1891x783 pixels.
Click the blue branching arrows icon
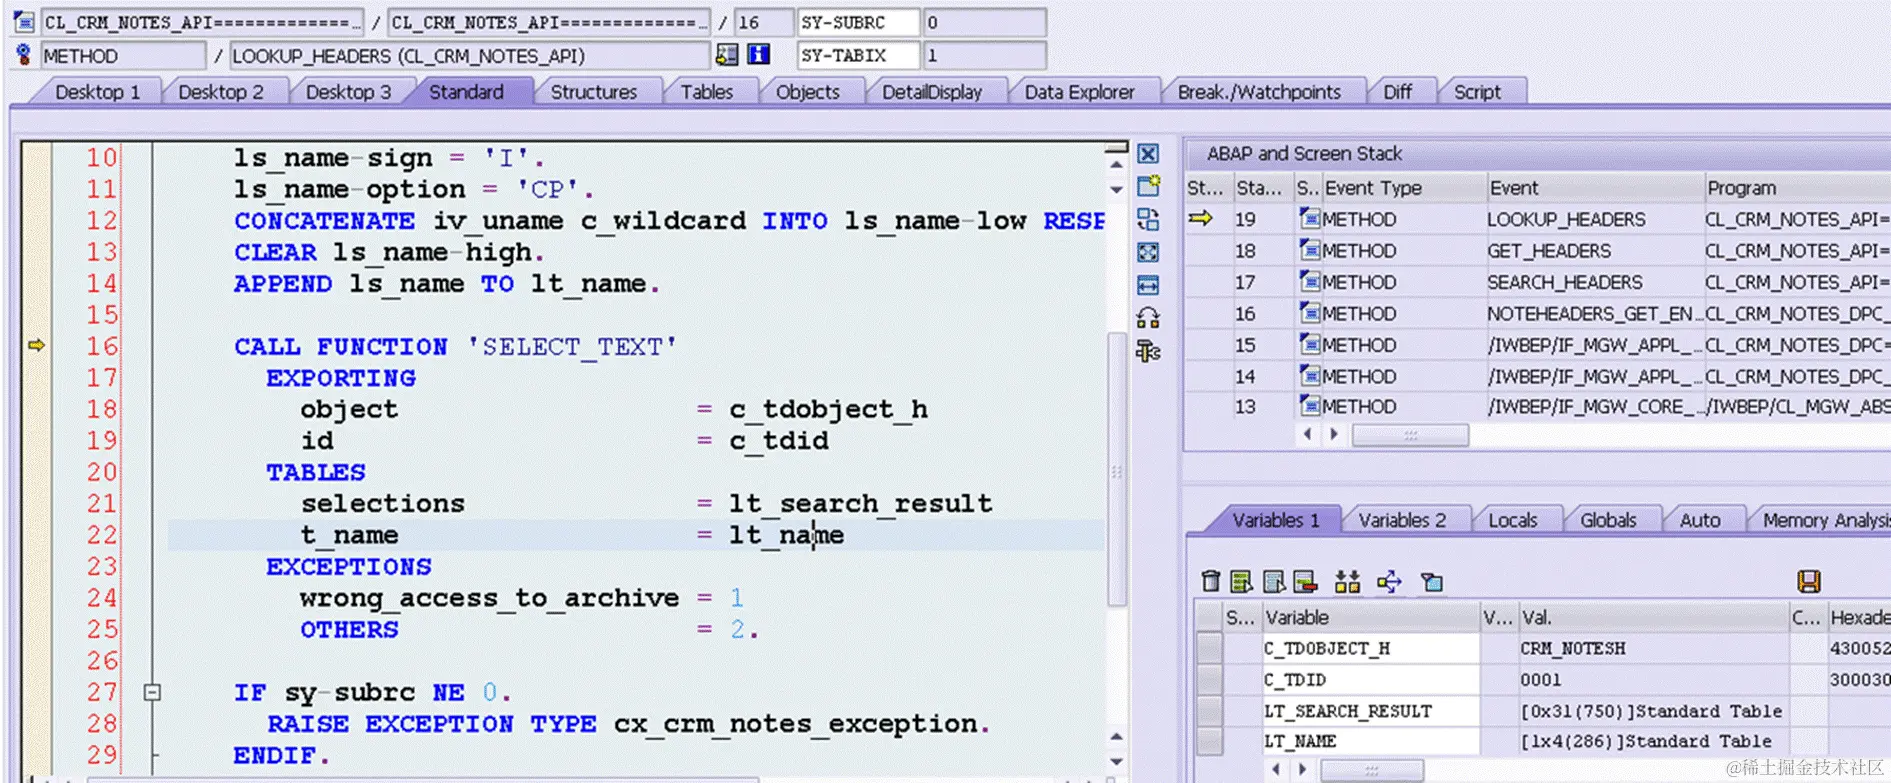tap(1389, 581)
